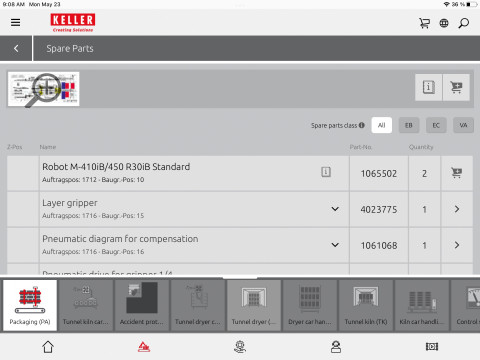Open info for Robot M-410iB/450 row
This screenshot has height=360, width=480.
[x=326, y=172]
